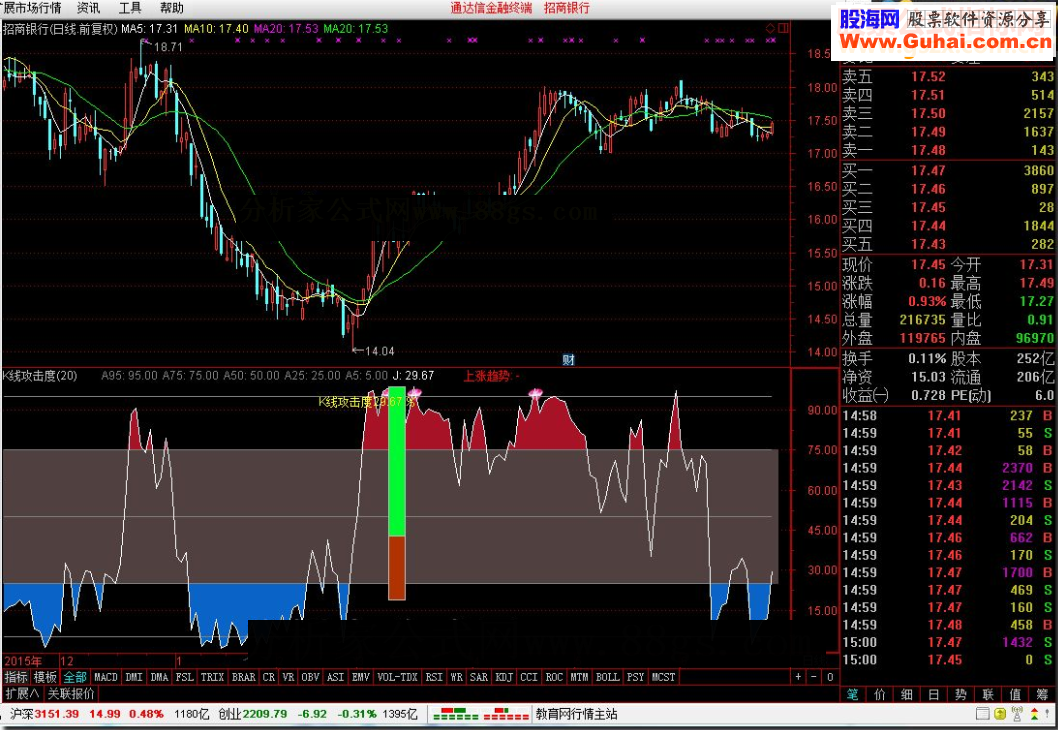The width and height of the screenshot is (1058, 730).
Task: Switch indicator to WR
Action: point(457,677)
